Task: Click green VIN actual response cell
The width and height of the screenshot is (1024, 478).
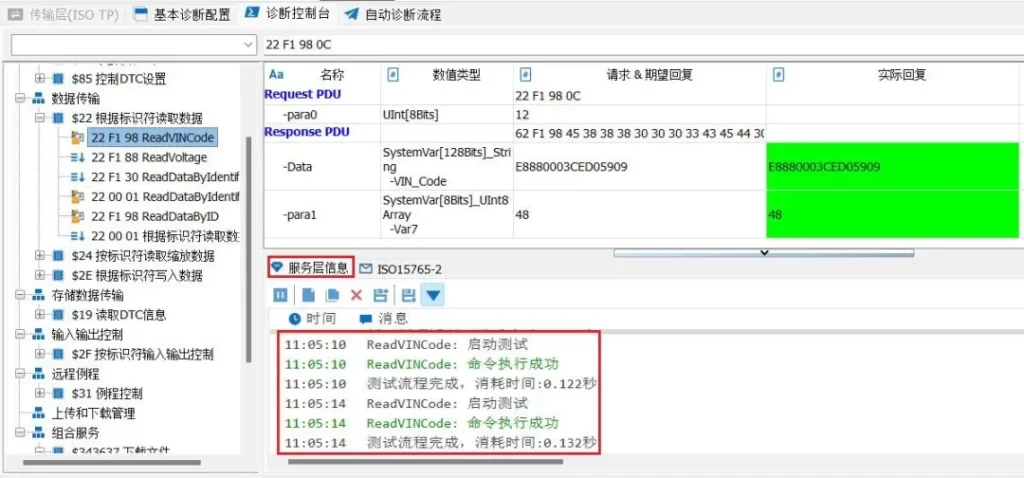Action: pos(892,166)
